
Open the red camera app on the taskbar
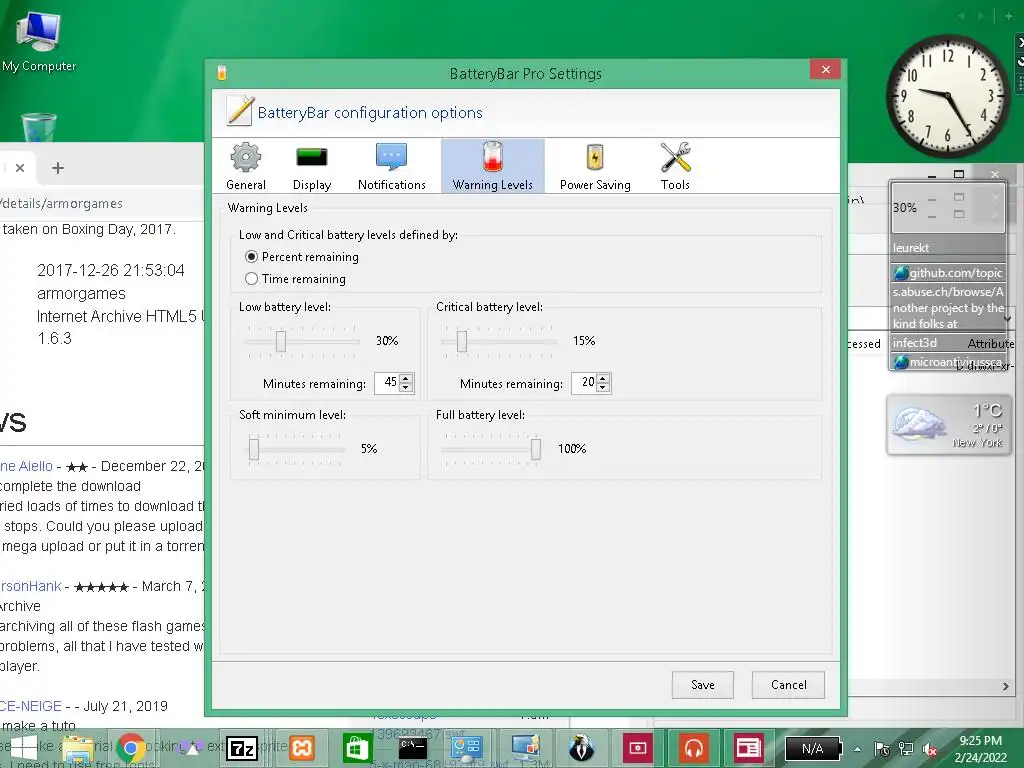(637, 748)
